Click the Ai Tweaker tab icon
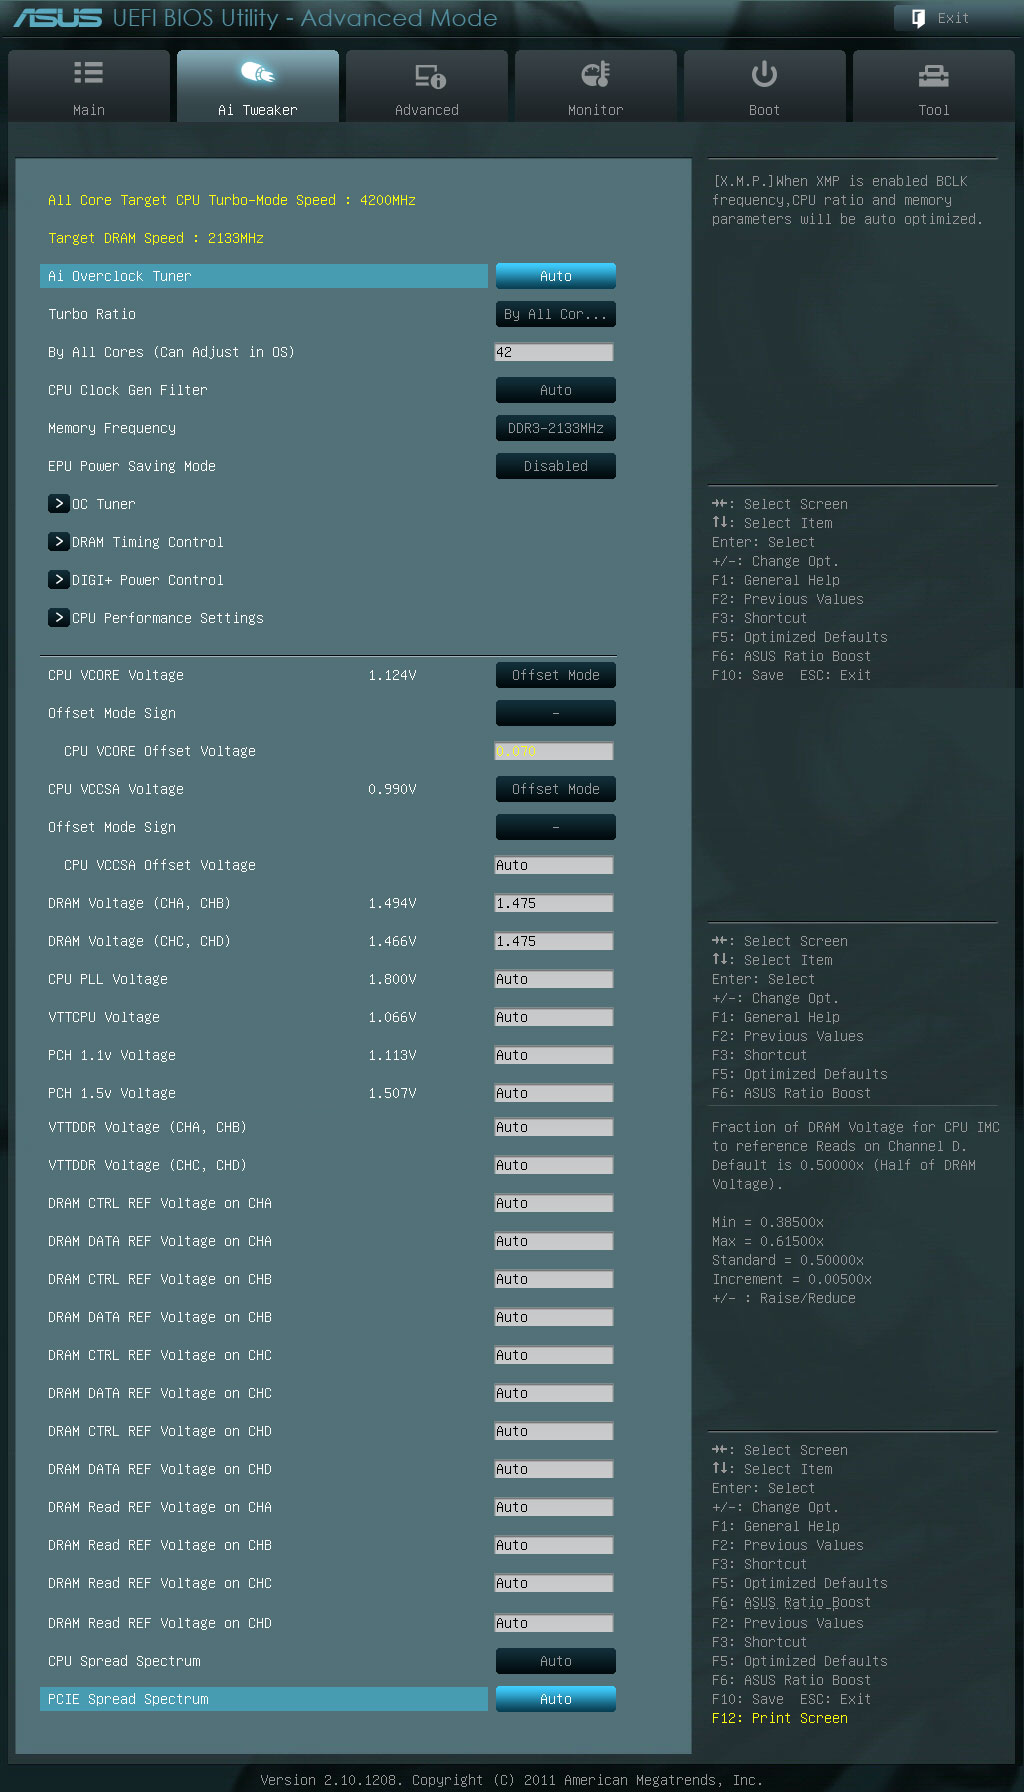The height and width of the screenshot is (1792, 1024). (x=257, y=73)
